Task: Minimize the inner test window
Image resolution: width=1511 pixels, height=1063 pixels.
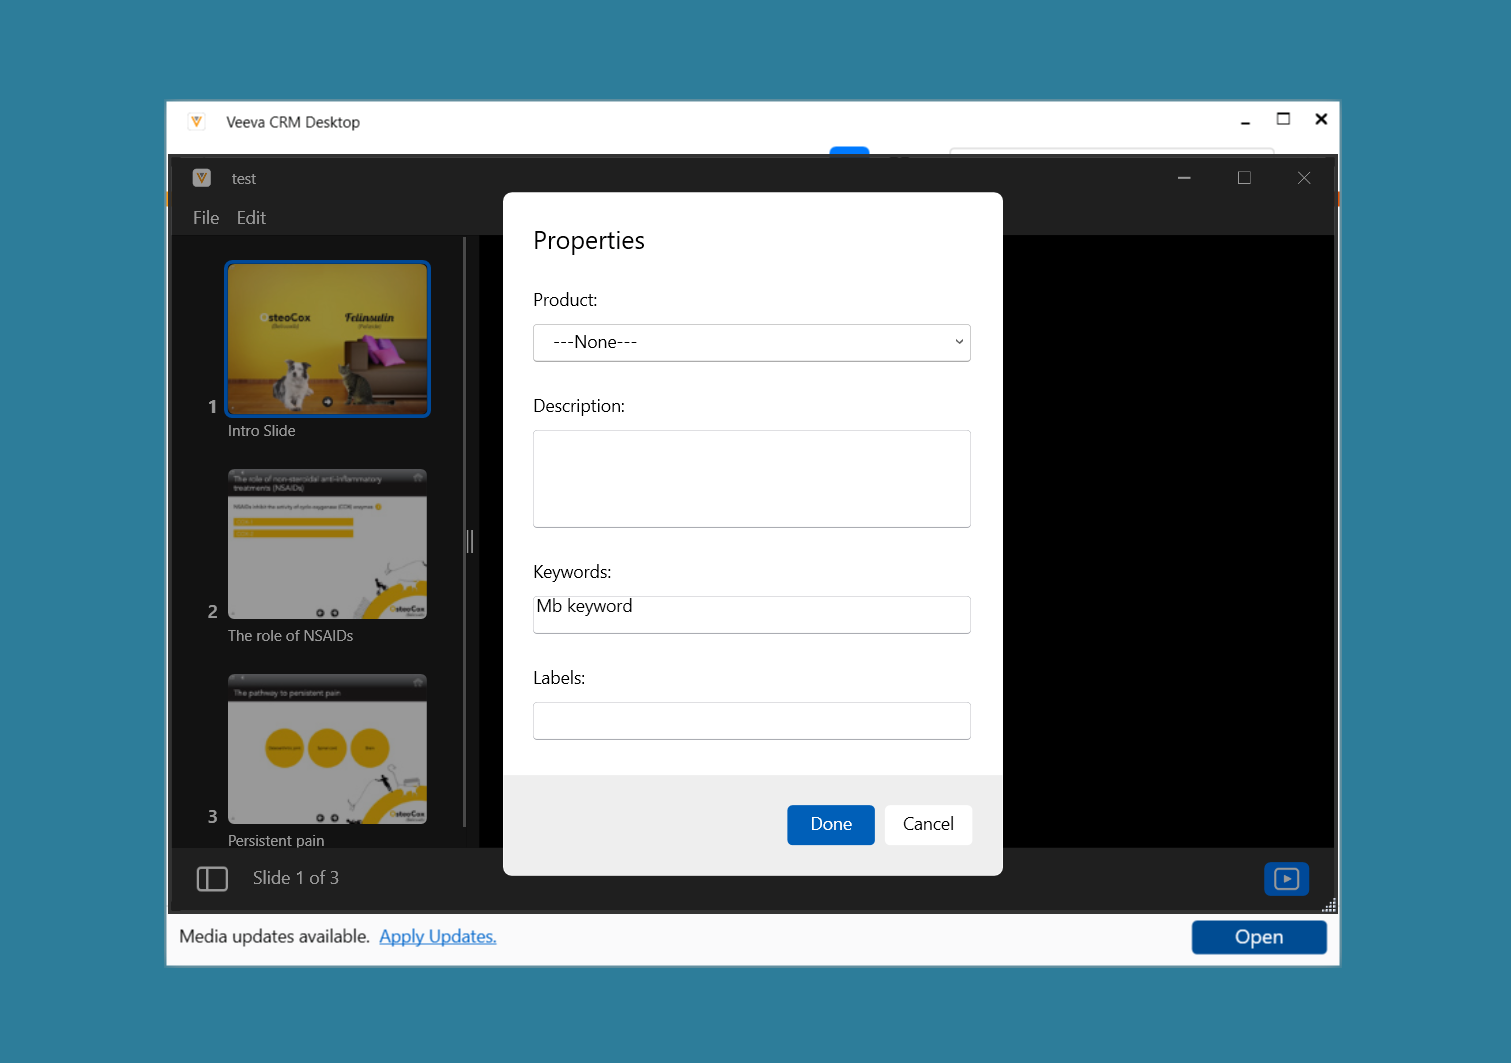Action: (1184, 178)
